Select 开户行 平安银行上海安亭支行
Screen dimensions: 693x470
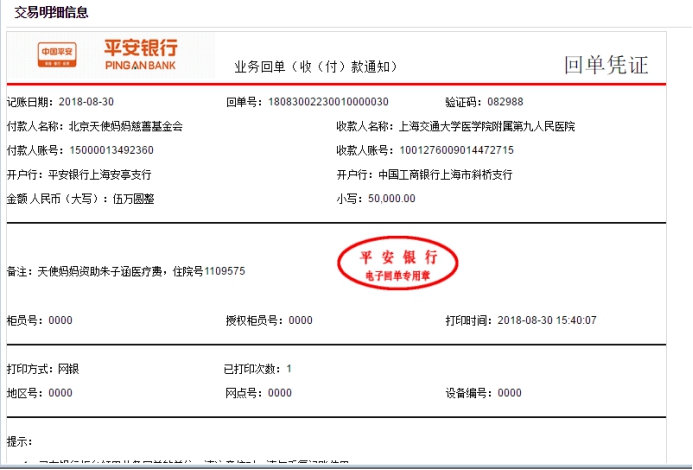[99, 175]
